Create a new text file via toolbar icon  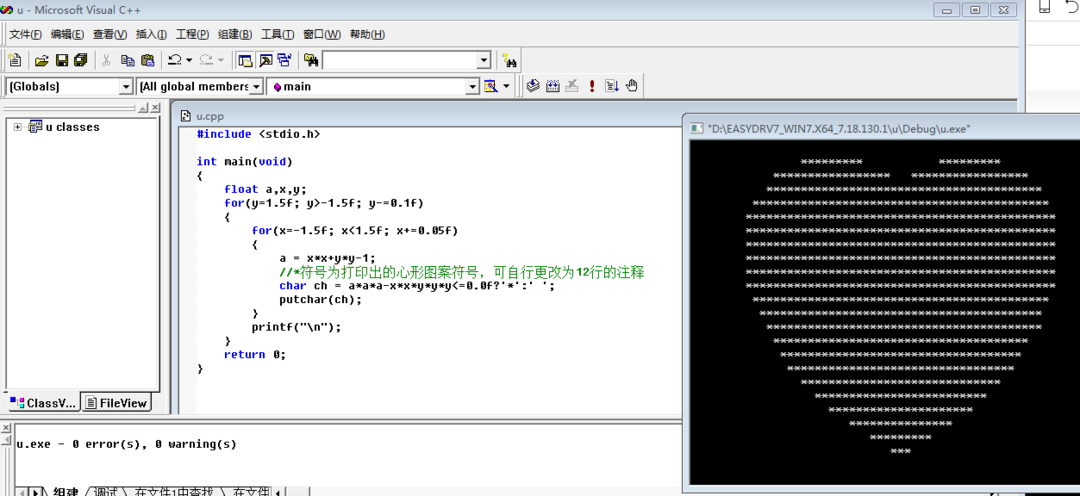pyautogui.click(x=14, y=61)
